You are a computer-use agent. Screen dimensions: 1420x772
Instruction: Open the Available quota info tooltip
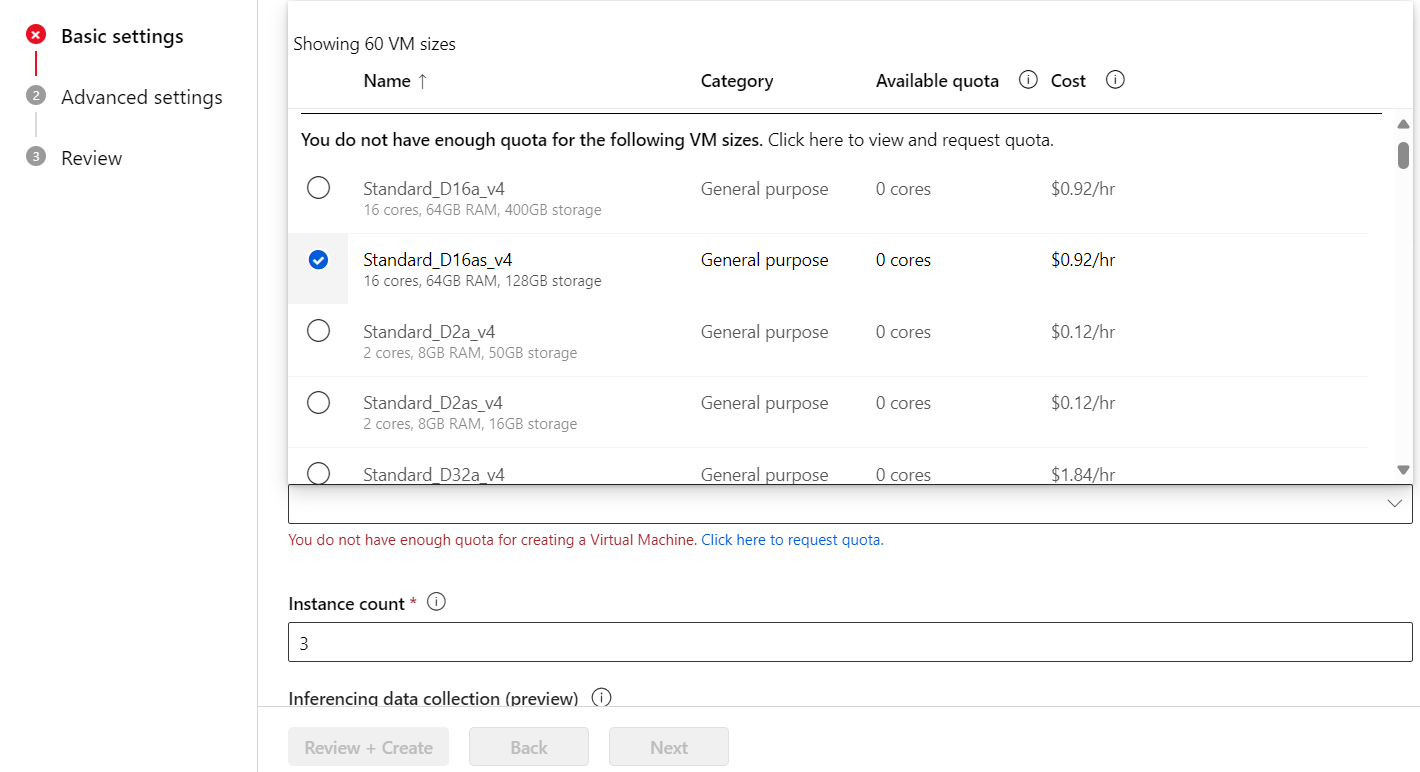tap(1027, 80)
